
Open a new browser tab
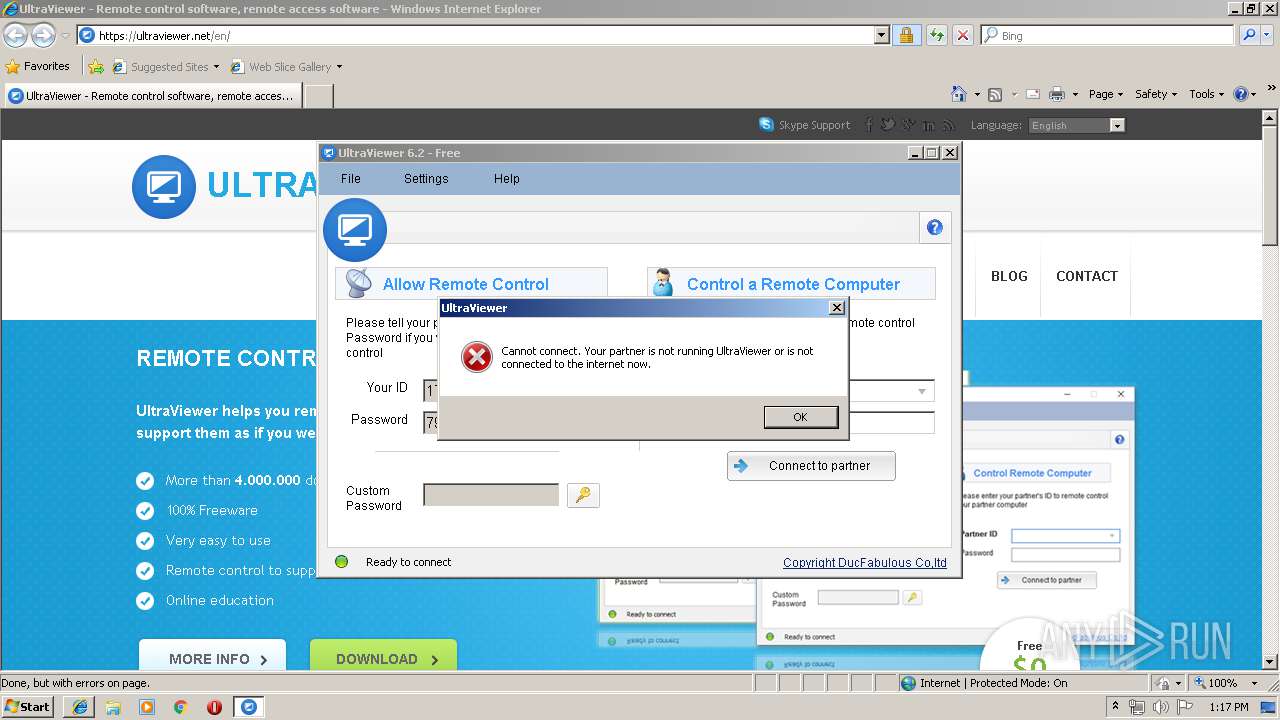[x=318, y=96]
